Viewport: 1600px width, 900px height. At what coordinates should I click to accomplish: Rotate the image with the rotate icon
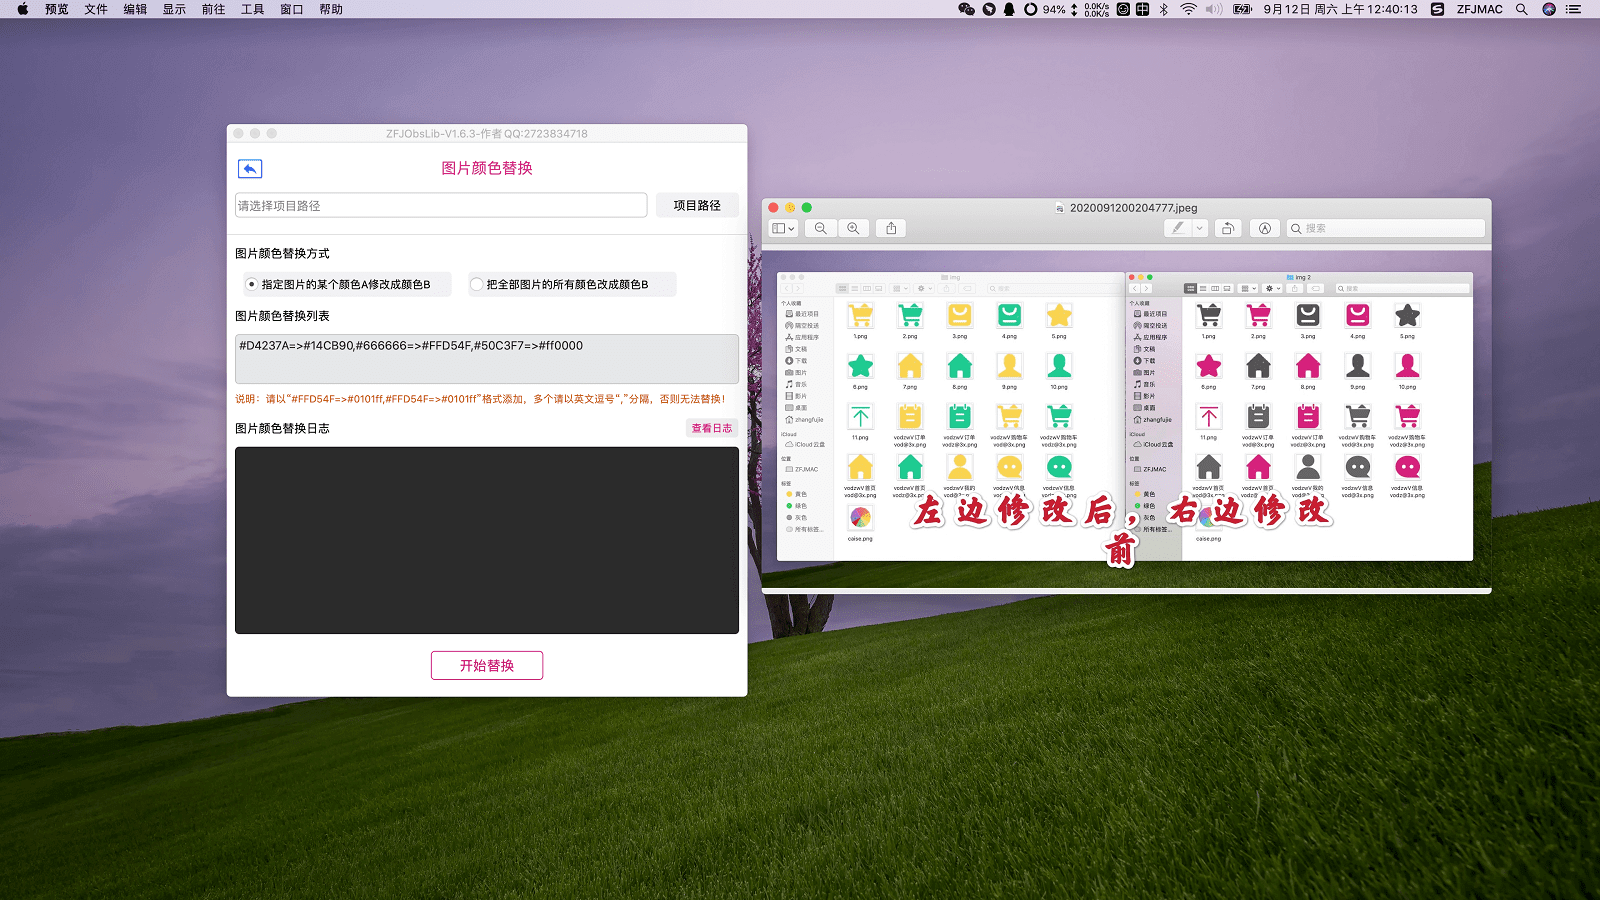(x=1228, y=229)
